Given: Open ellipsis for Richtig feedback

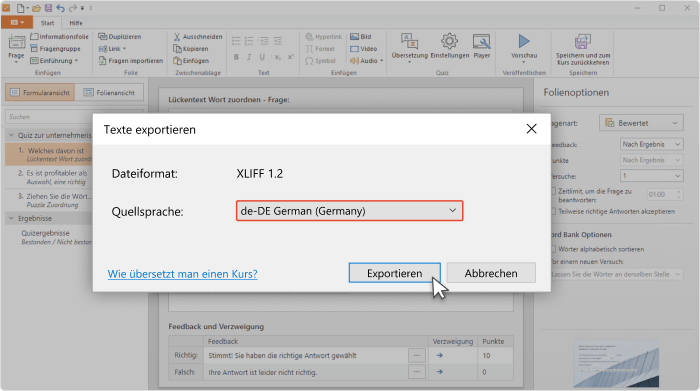Looking at the screenshot, I should [x=417, y=355].
